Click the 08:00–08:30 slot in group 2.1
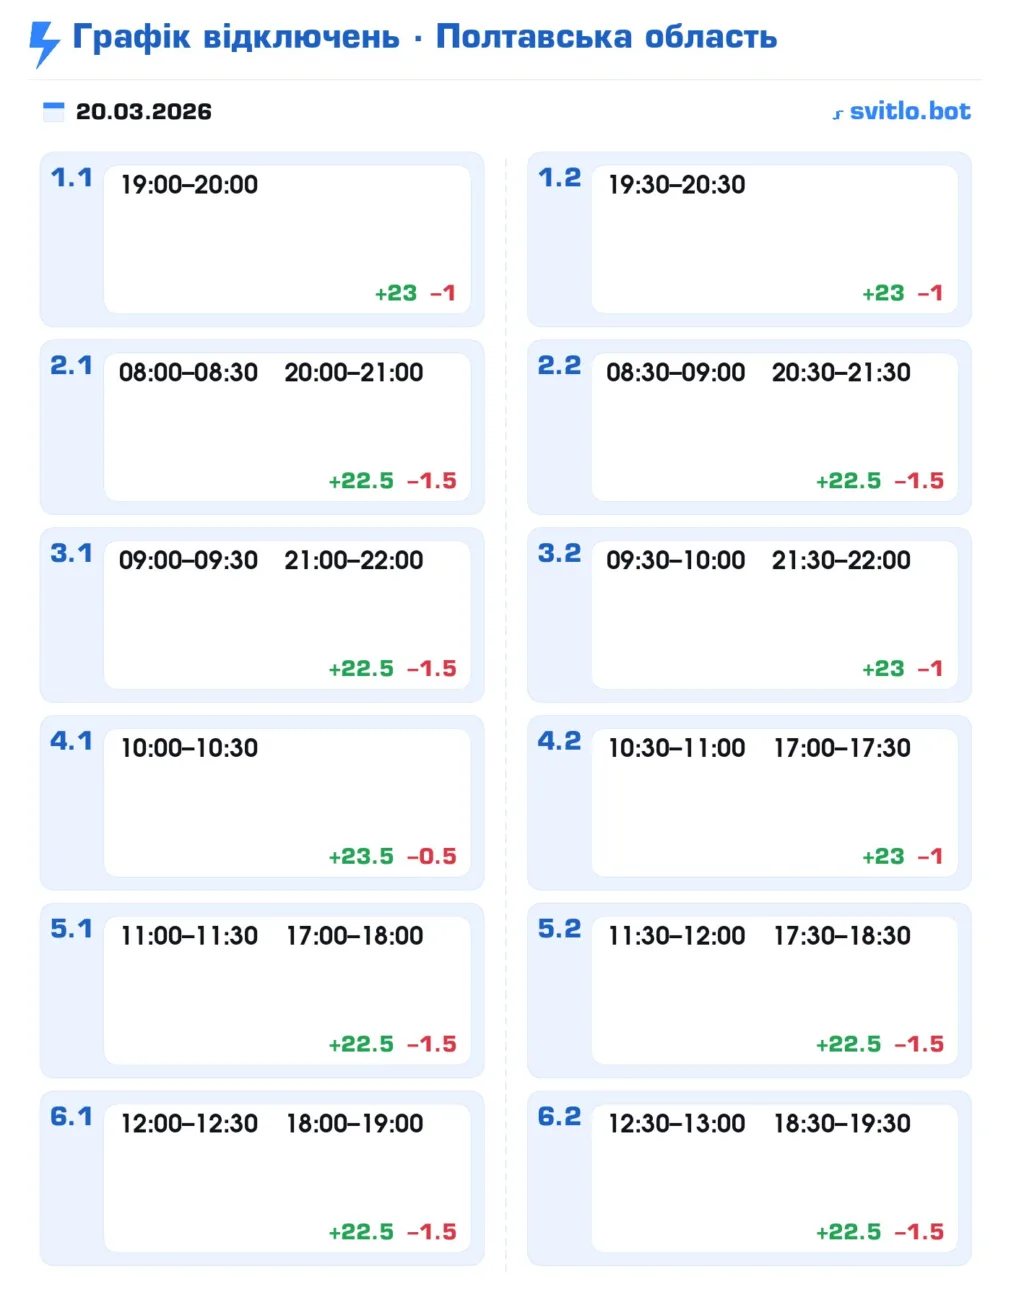 [x=188, y=373]
